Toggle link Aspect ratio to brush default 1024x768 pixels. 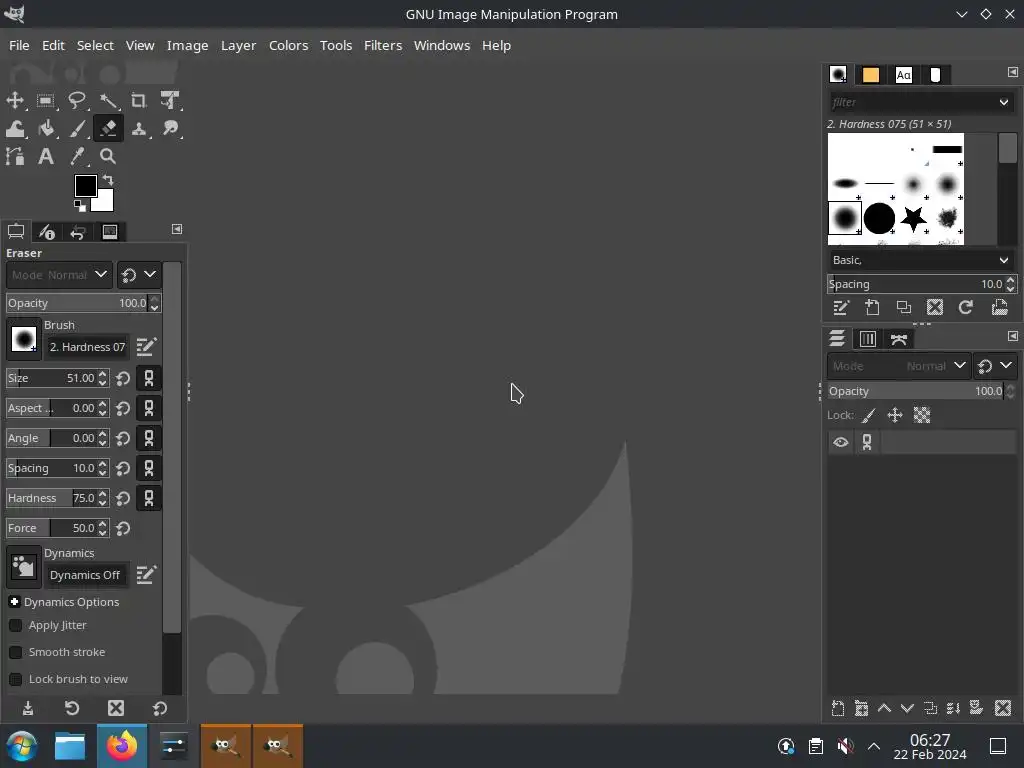click(149, 408)
